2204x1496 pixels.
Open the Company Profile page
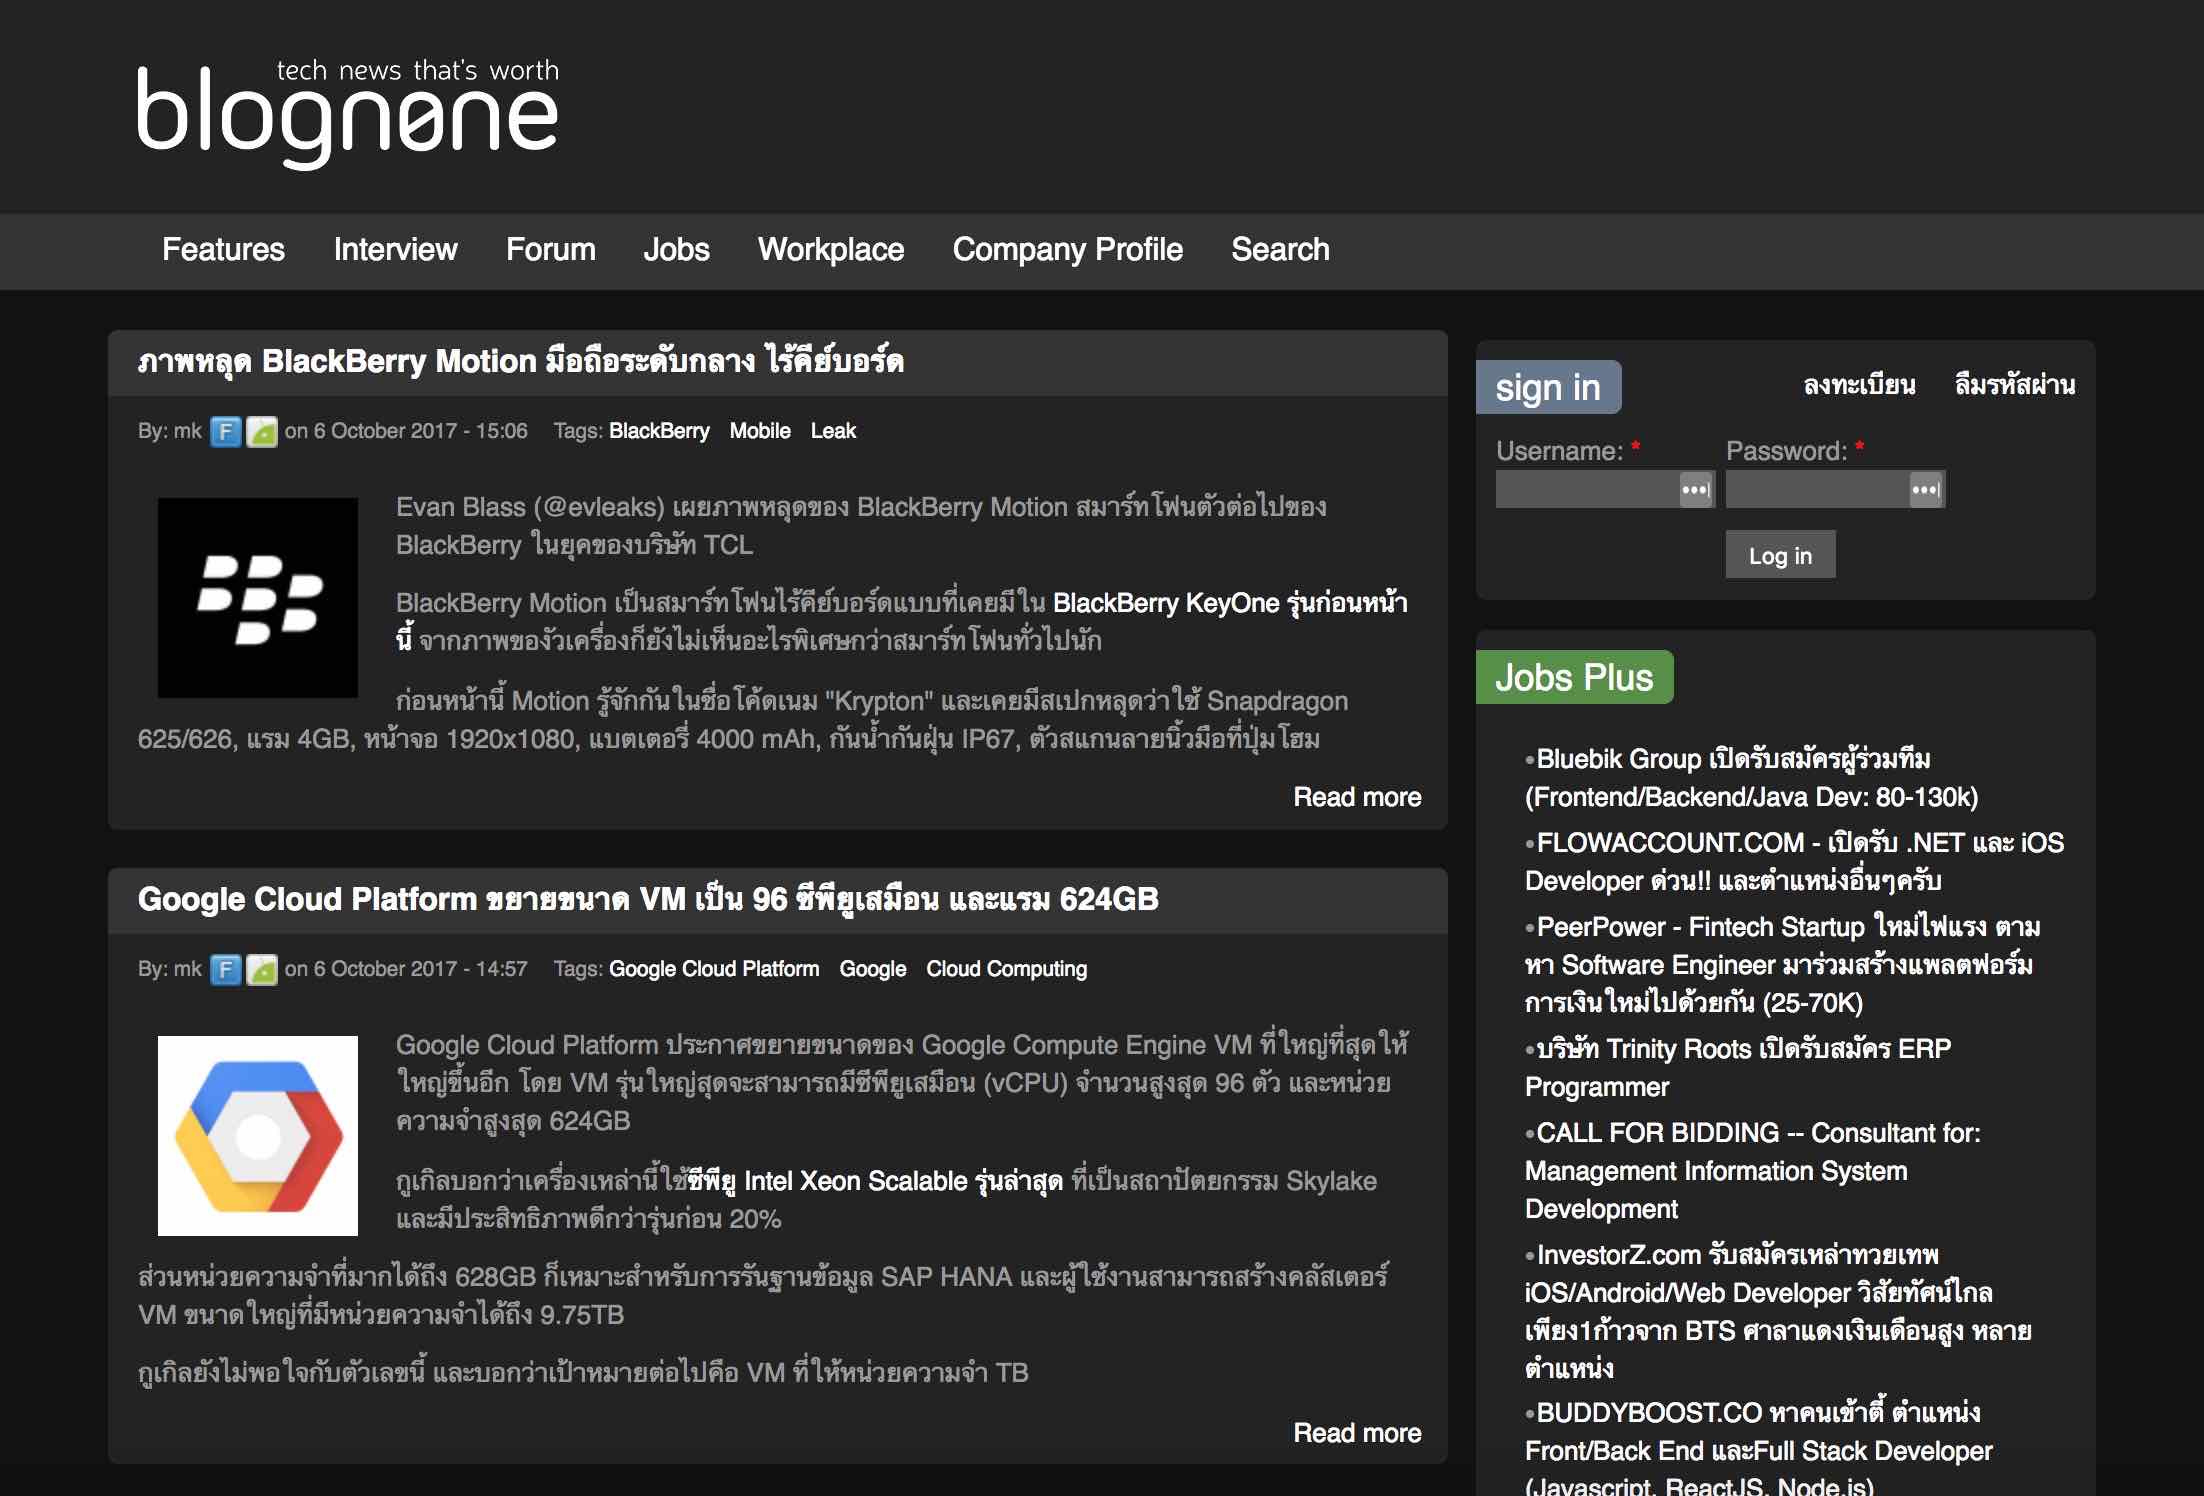[x=1067, y=249]
